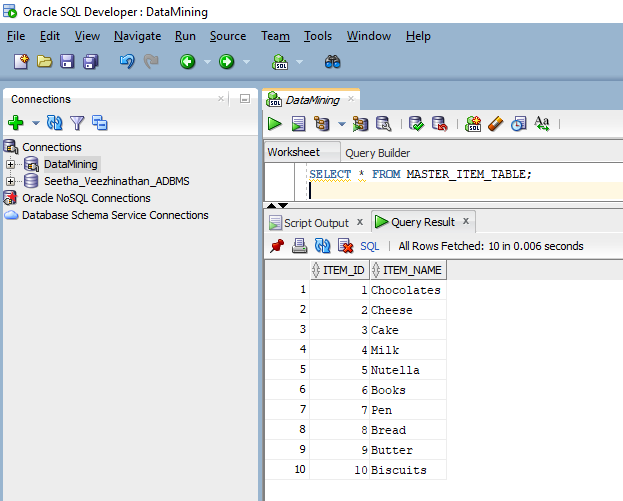Click the Run Script icon
623x501 pixels.
tap(298, 124)
